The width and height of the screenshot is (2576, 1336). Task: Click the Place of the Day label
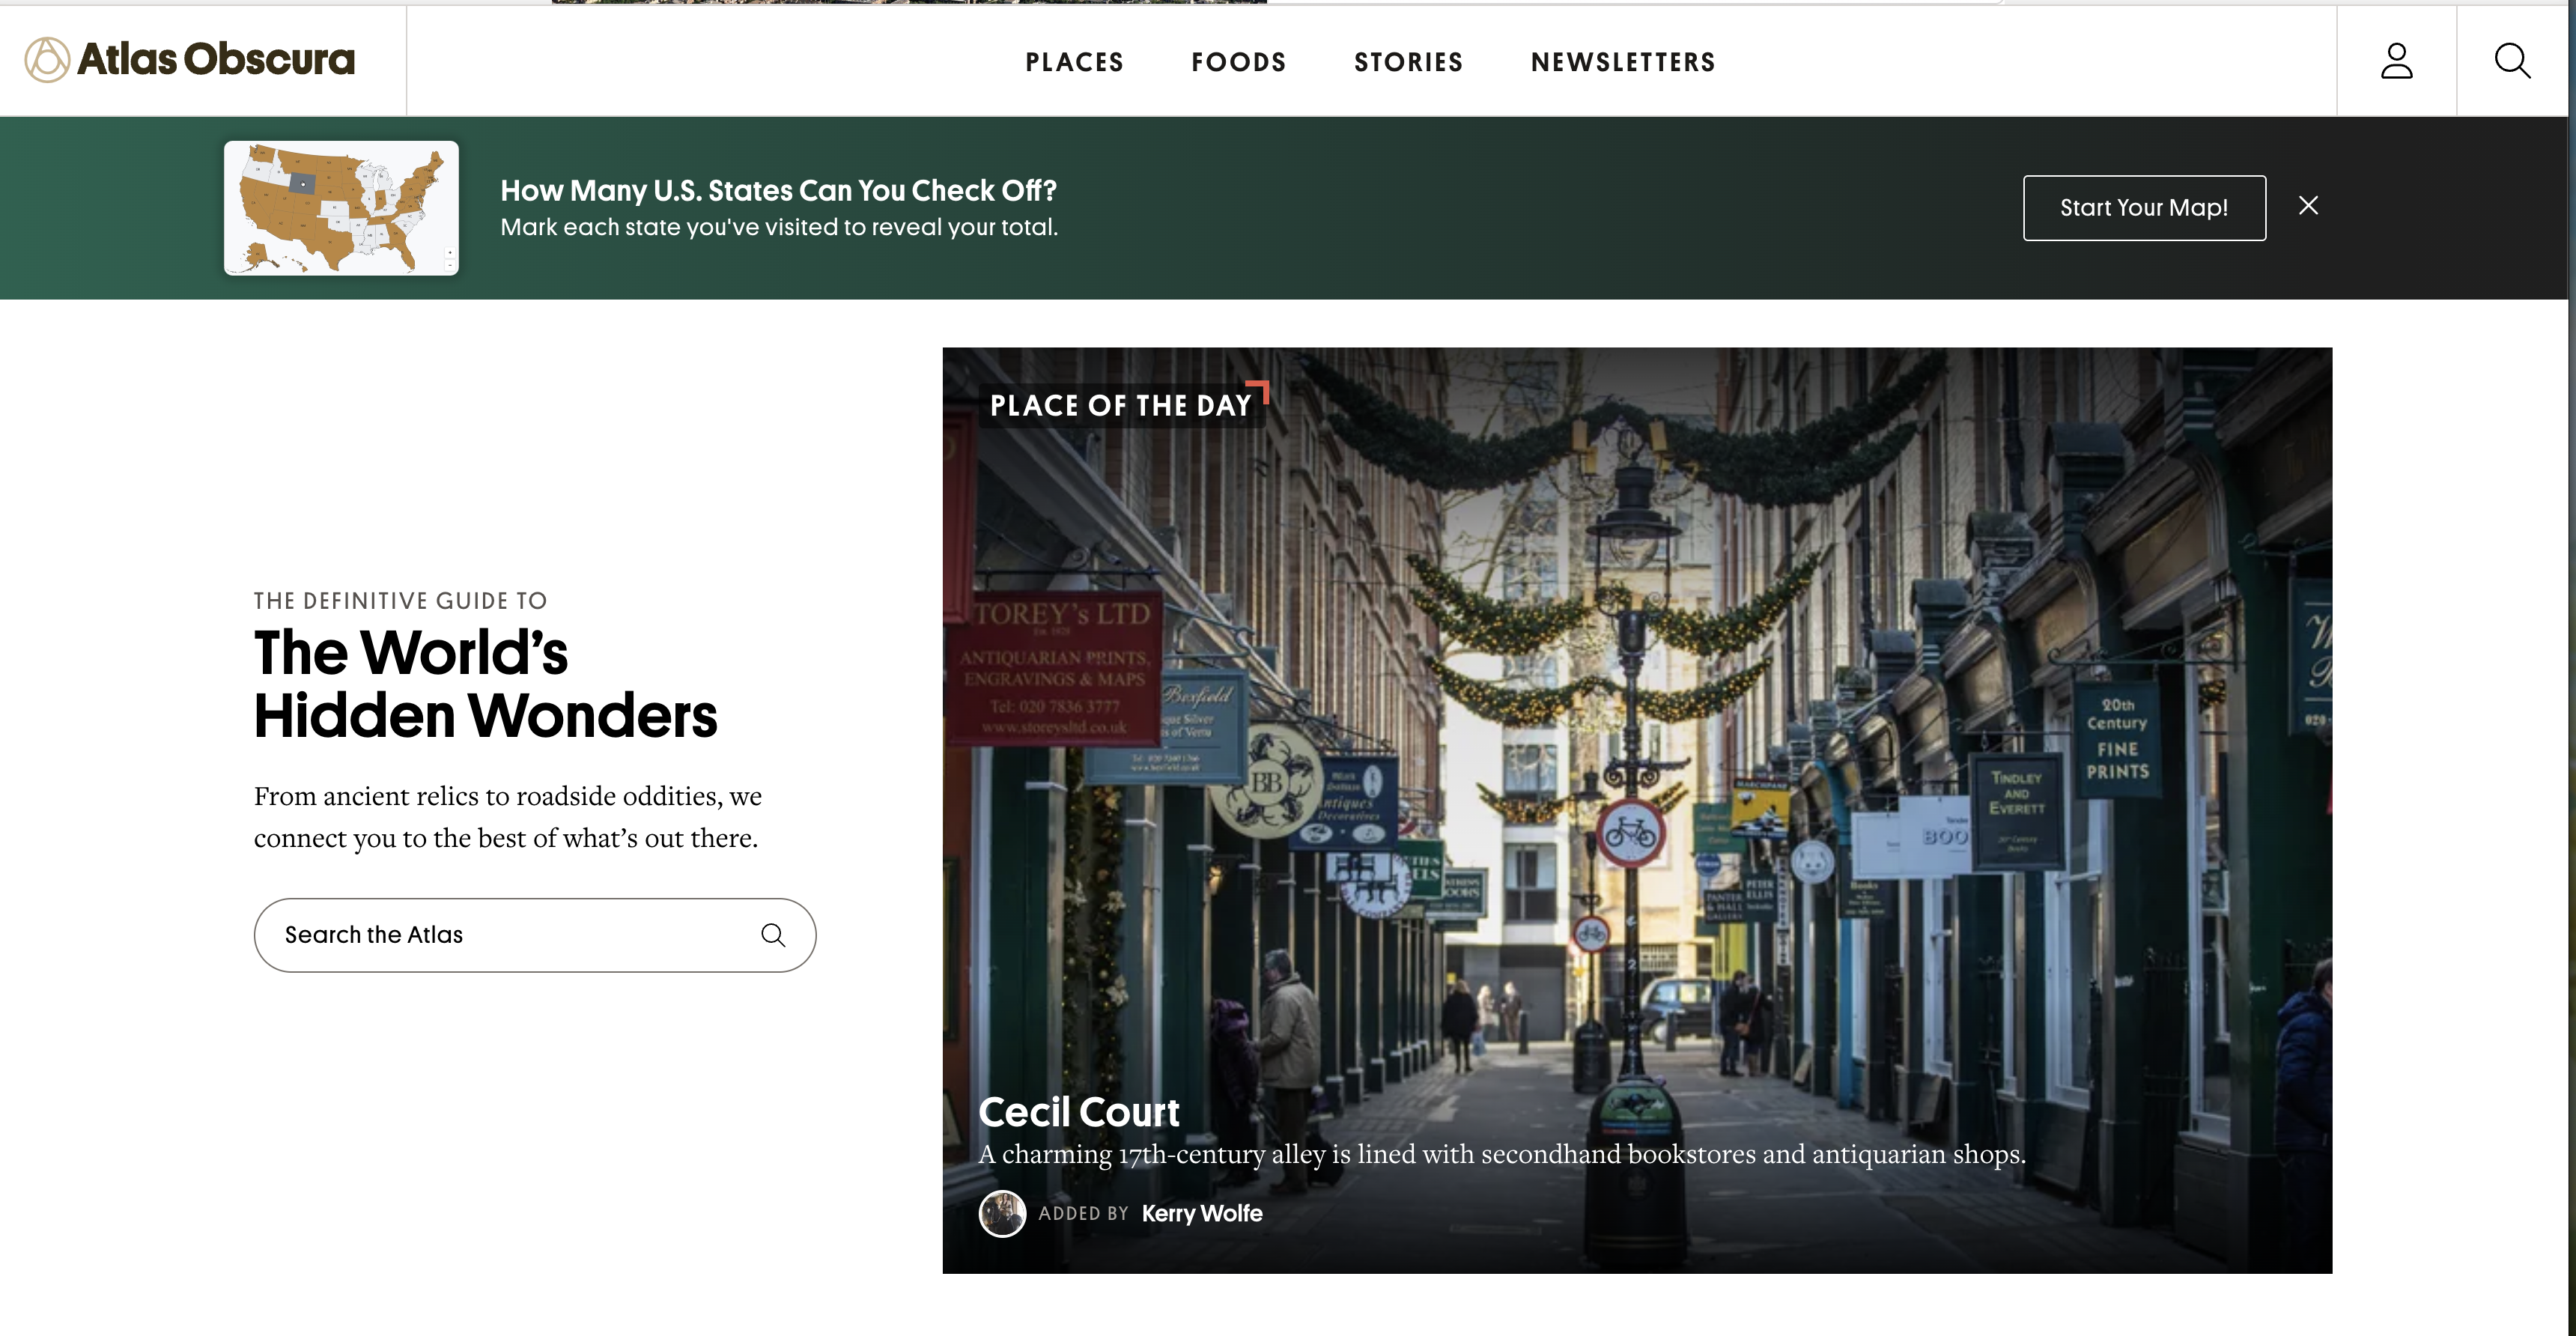point(1121,405)
